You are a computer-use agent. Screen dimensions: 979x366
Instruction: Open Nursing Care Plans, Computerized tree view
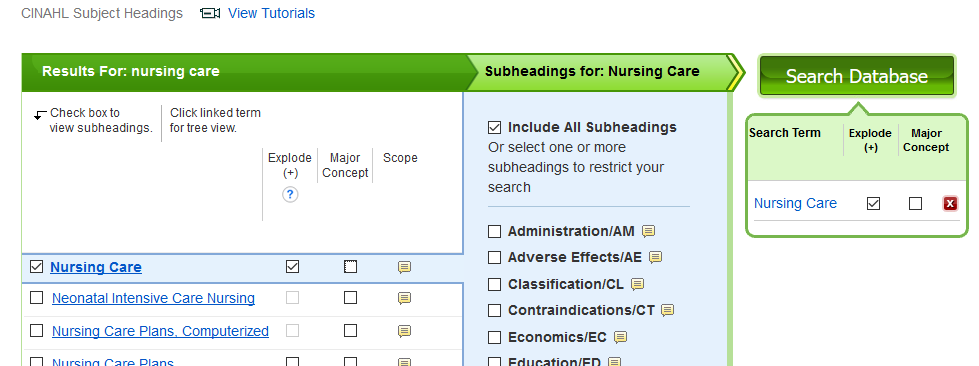[x=160, y=331]
